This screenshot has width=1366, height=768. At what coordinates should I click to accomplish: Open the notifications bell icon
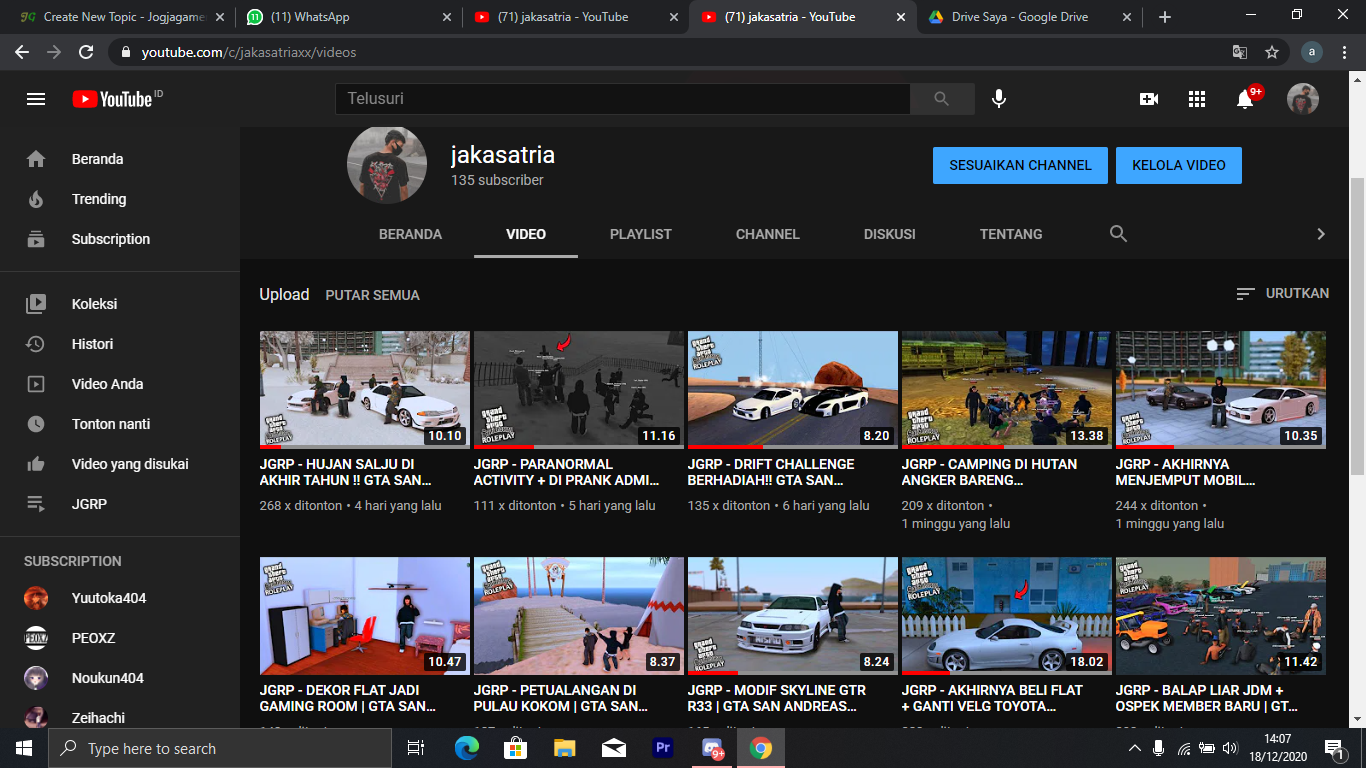1245,99
